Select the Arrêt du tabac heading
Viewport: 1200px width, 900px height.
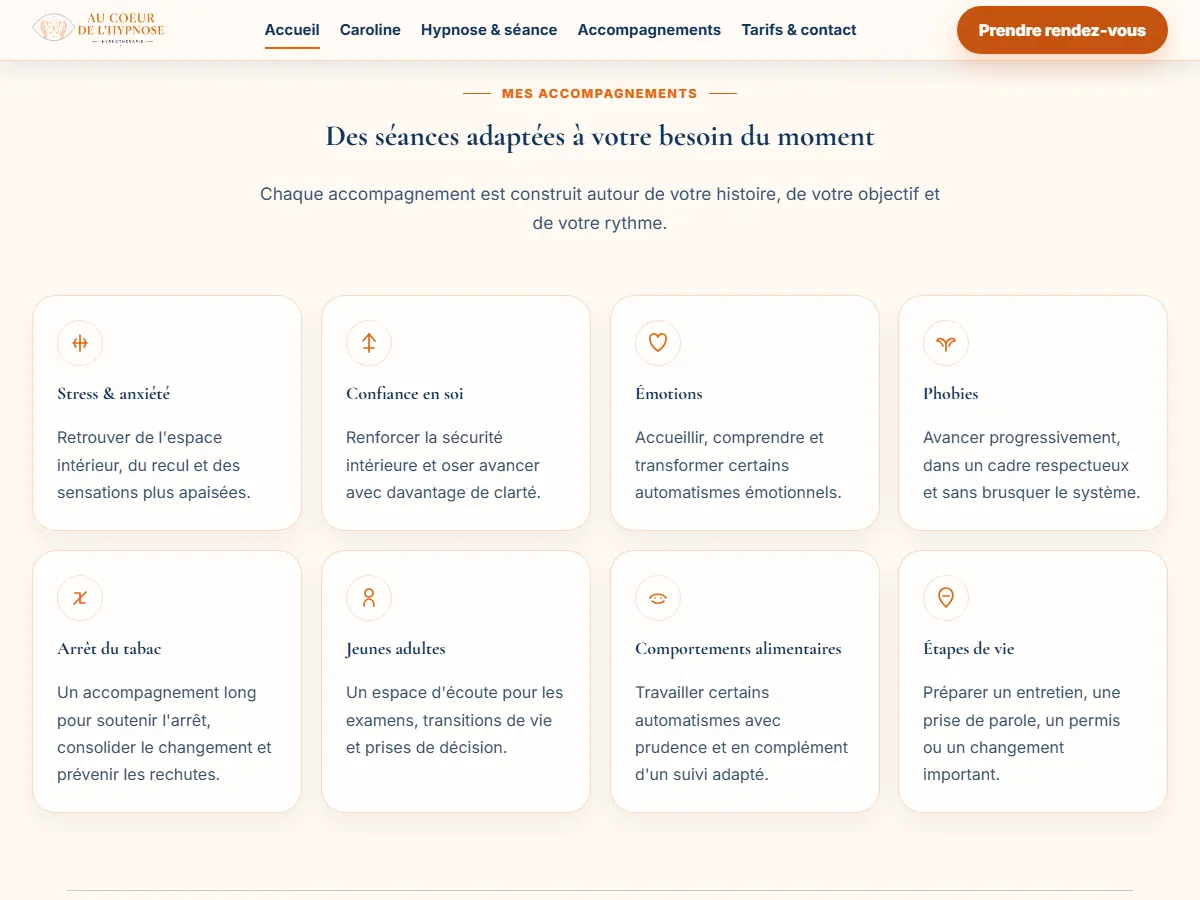[109, 649]
